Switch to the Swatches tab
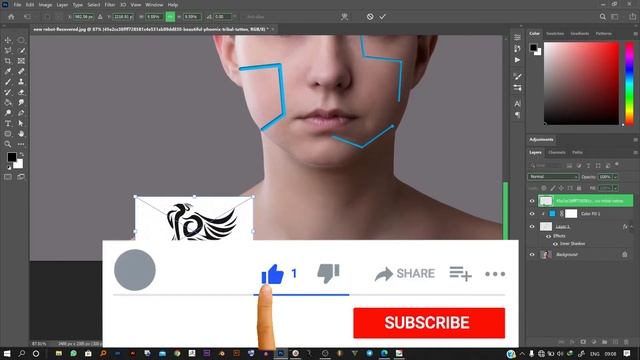Viewport: 640px width, 360px height. coord(555,33)
